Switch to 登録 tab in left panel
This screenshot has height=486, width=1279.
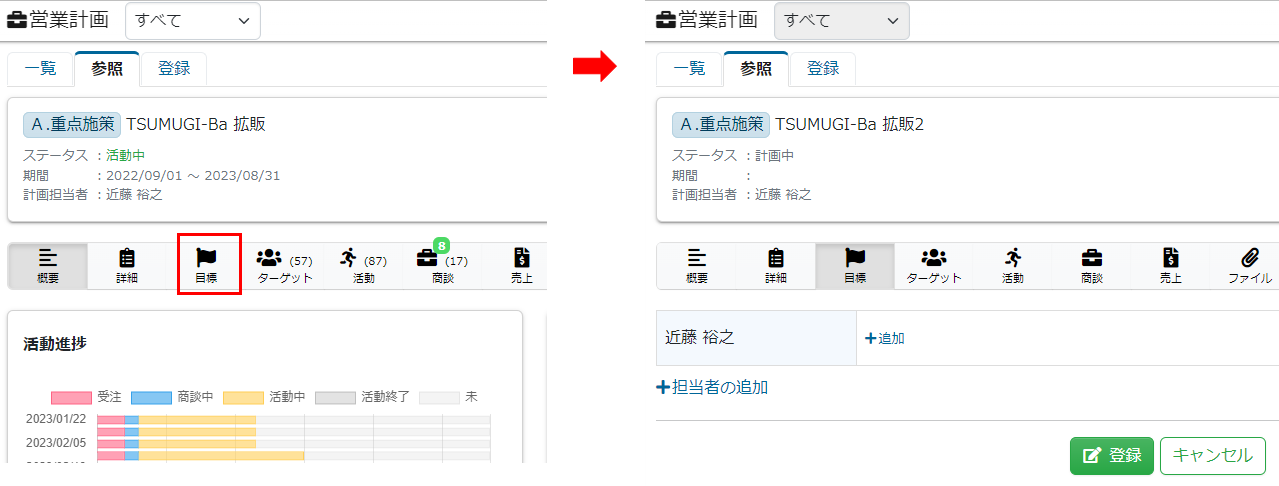(x=174, y=69)
